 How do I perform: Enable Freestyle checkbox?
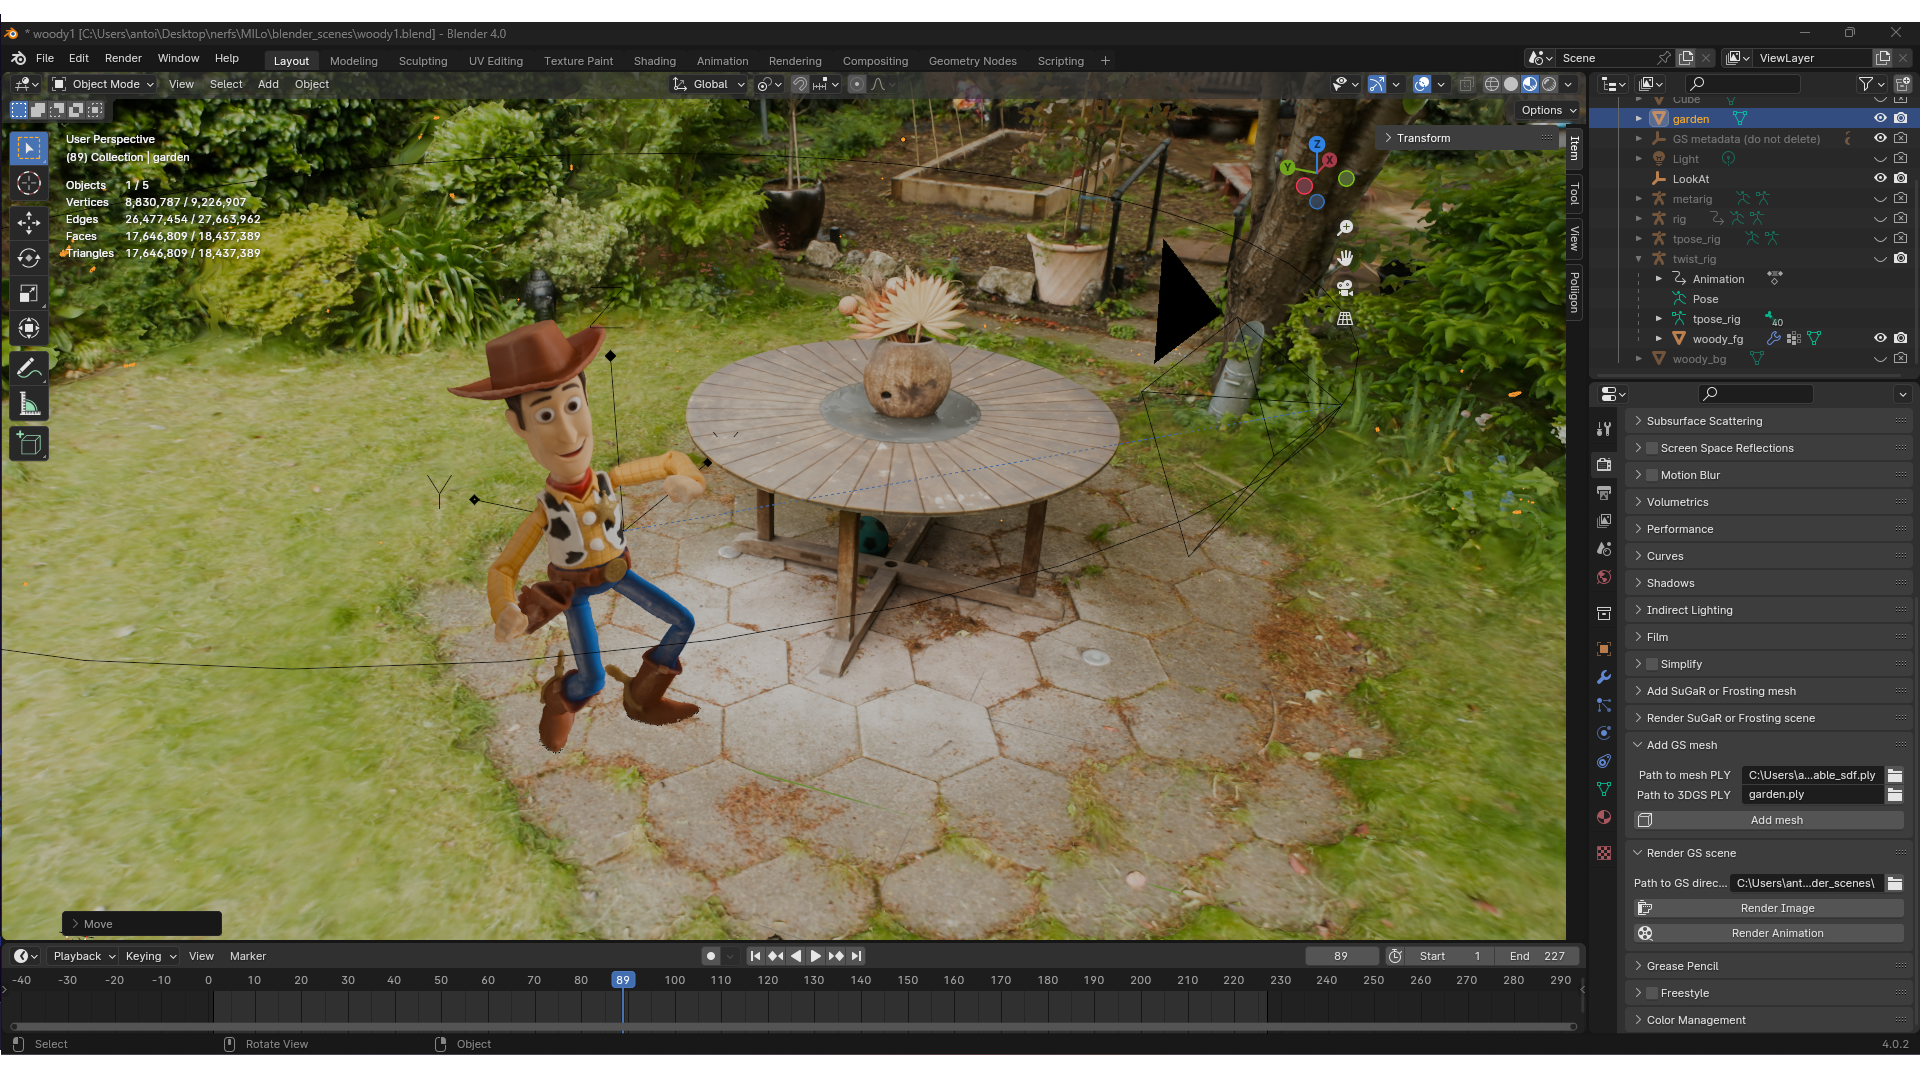pyautogui.click(x=1652, y=993)
